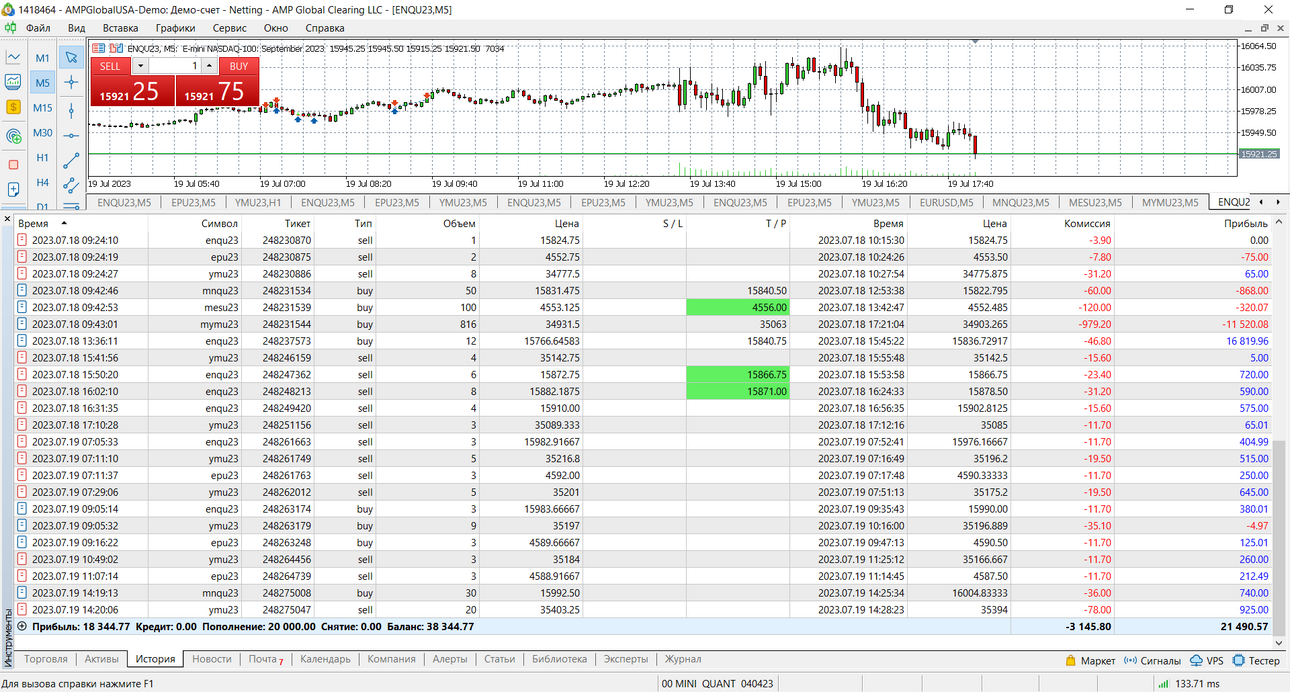Open the Почта tab
The height and width of the screenshot is (692, 1290).
(265, 659)
